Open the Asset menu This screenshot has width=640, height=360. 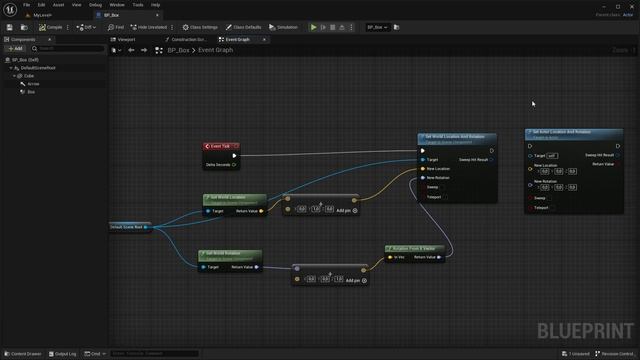tap(58, 5)
